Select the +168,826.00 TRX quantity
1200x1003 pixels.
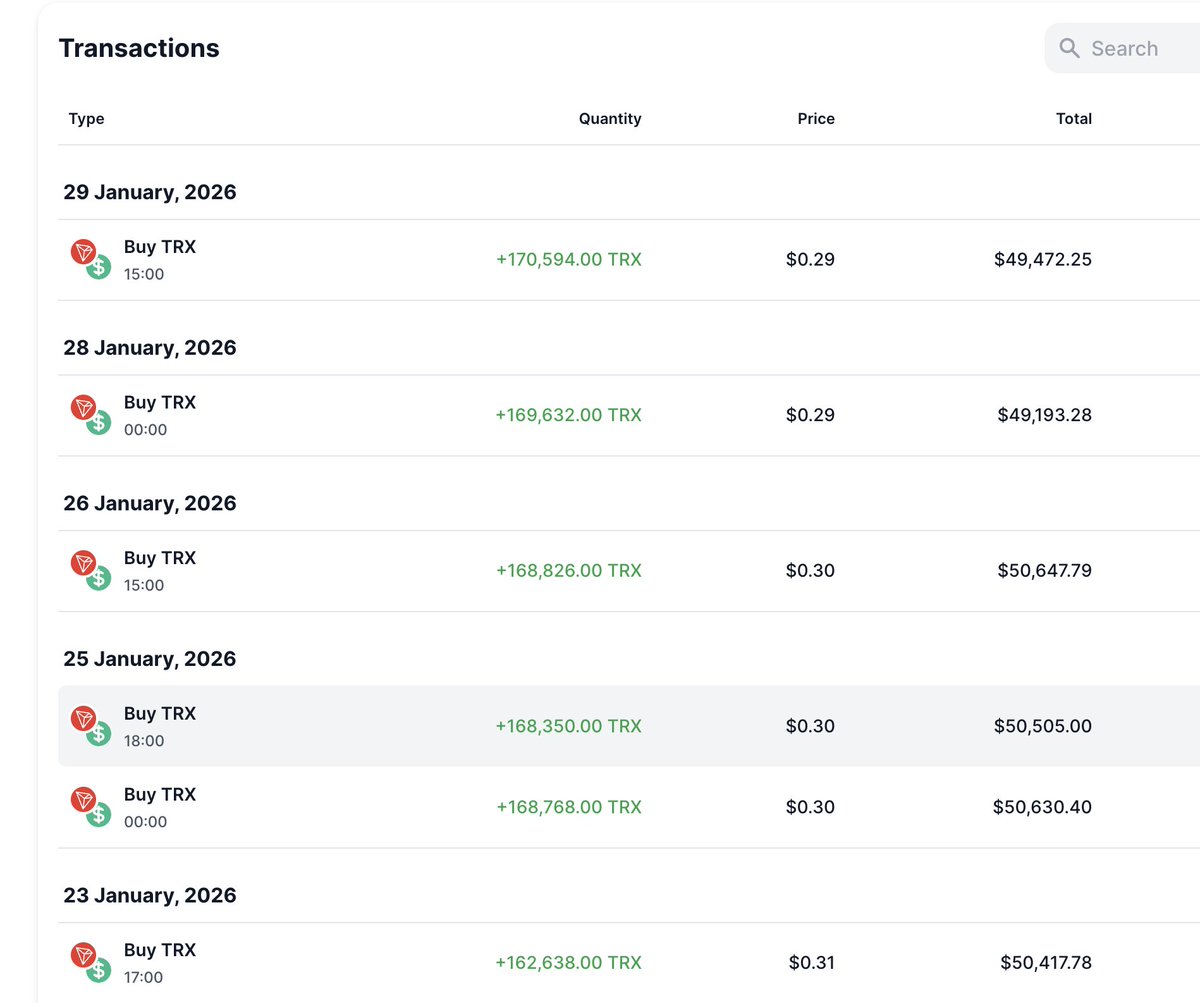point(569,571)
